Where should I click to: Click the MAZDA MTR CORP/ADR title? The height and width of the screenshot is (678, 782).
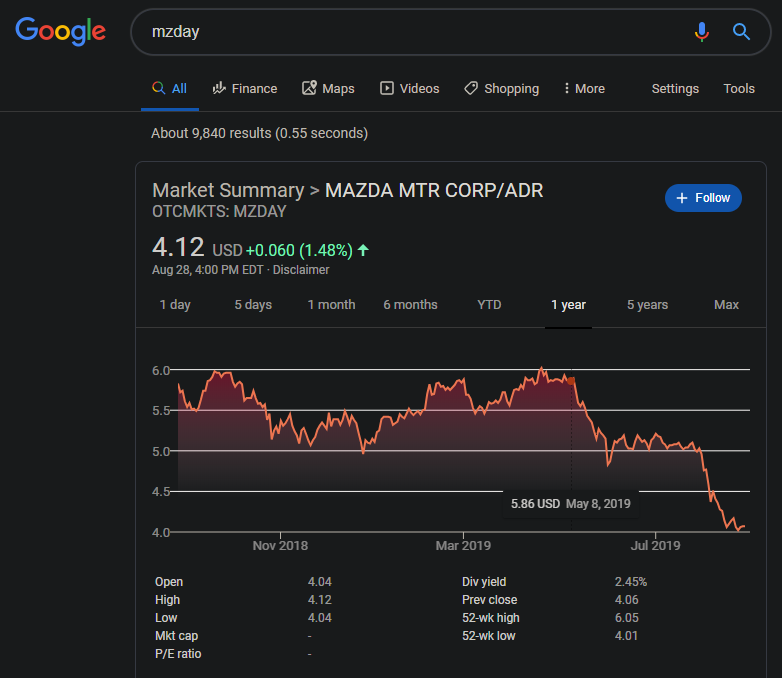tap(434, 191)
